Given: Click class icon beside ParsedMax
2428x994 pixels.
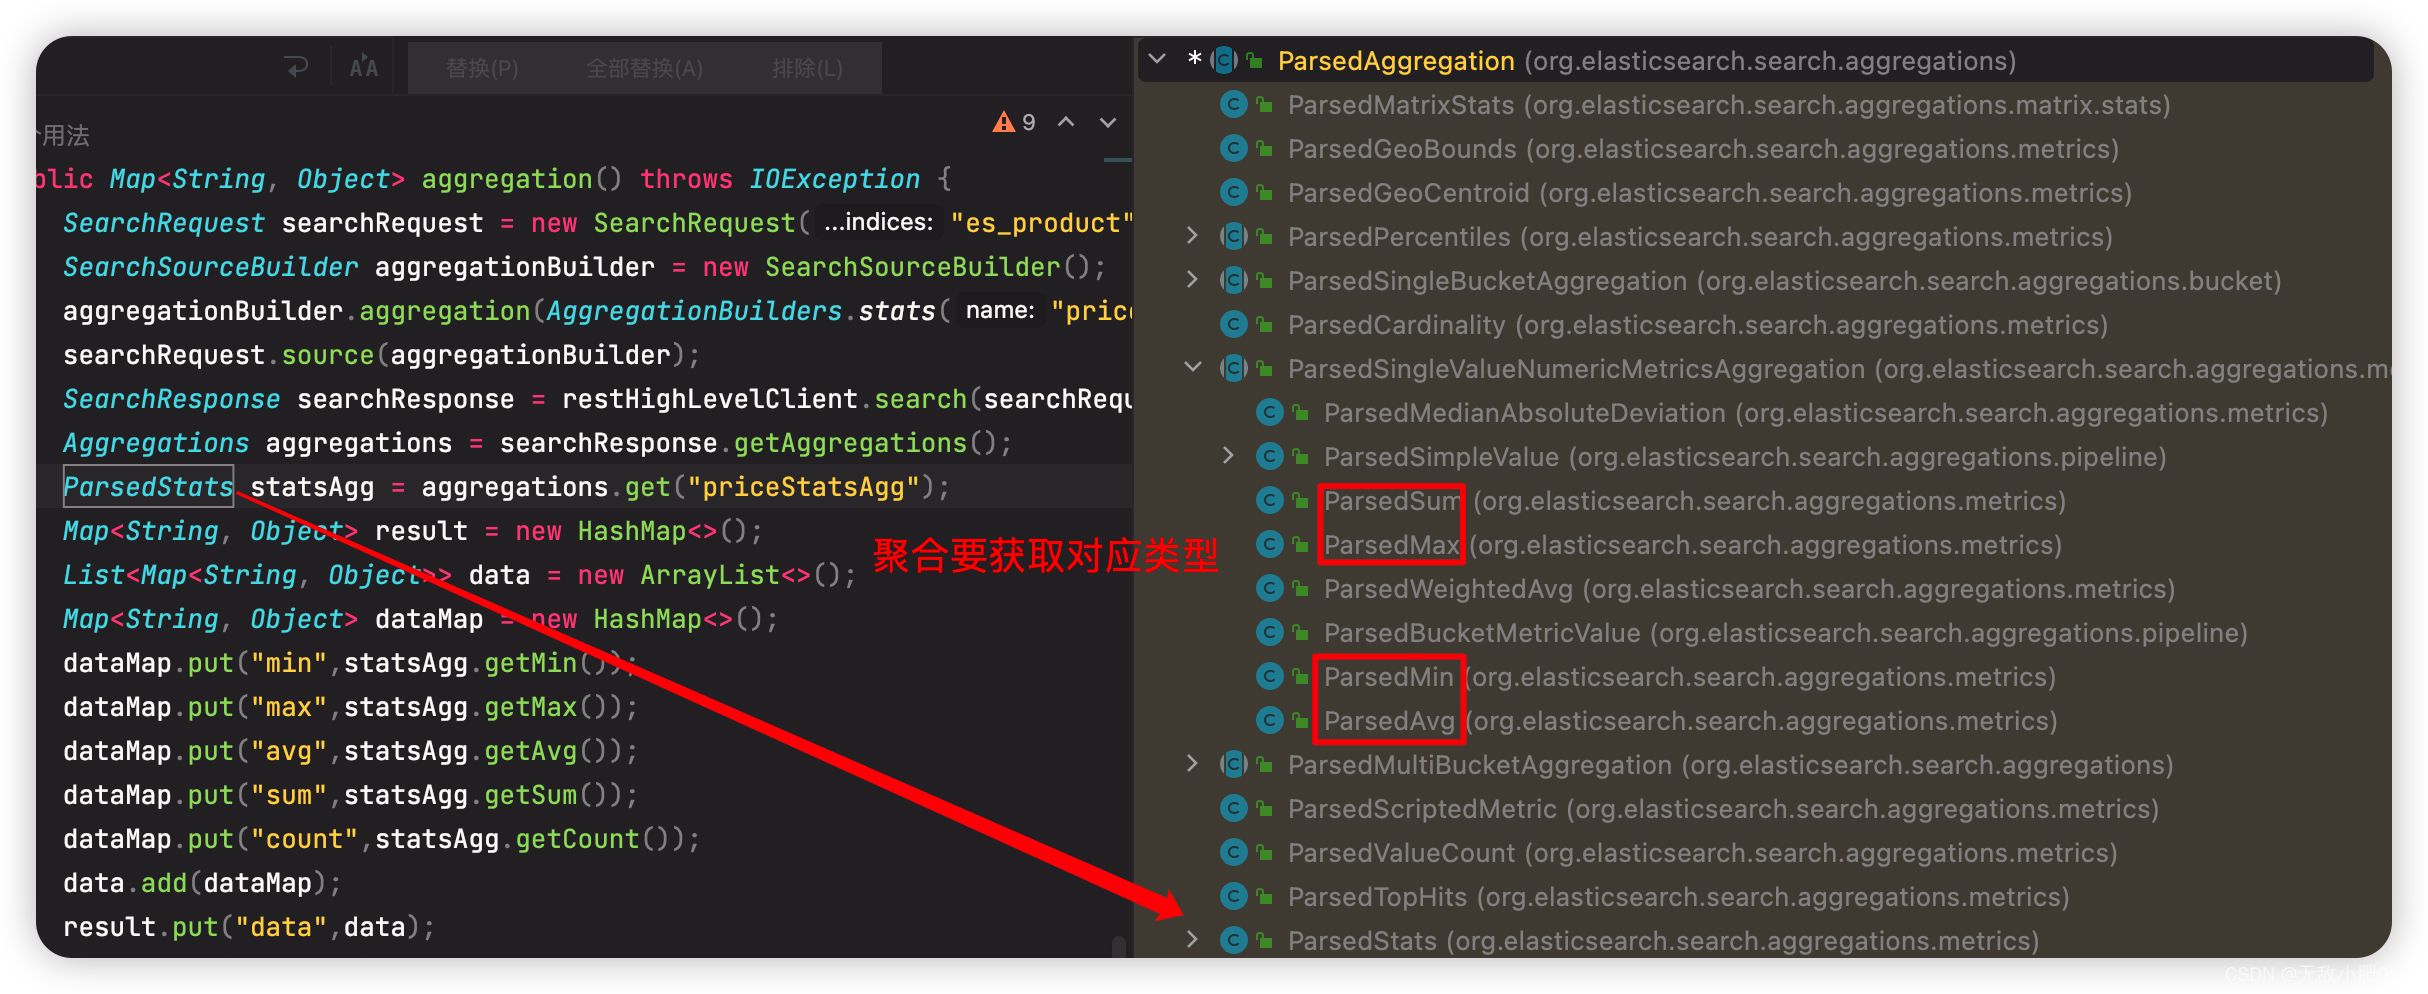Looking at the screenshot, I should [1270, 544].
